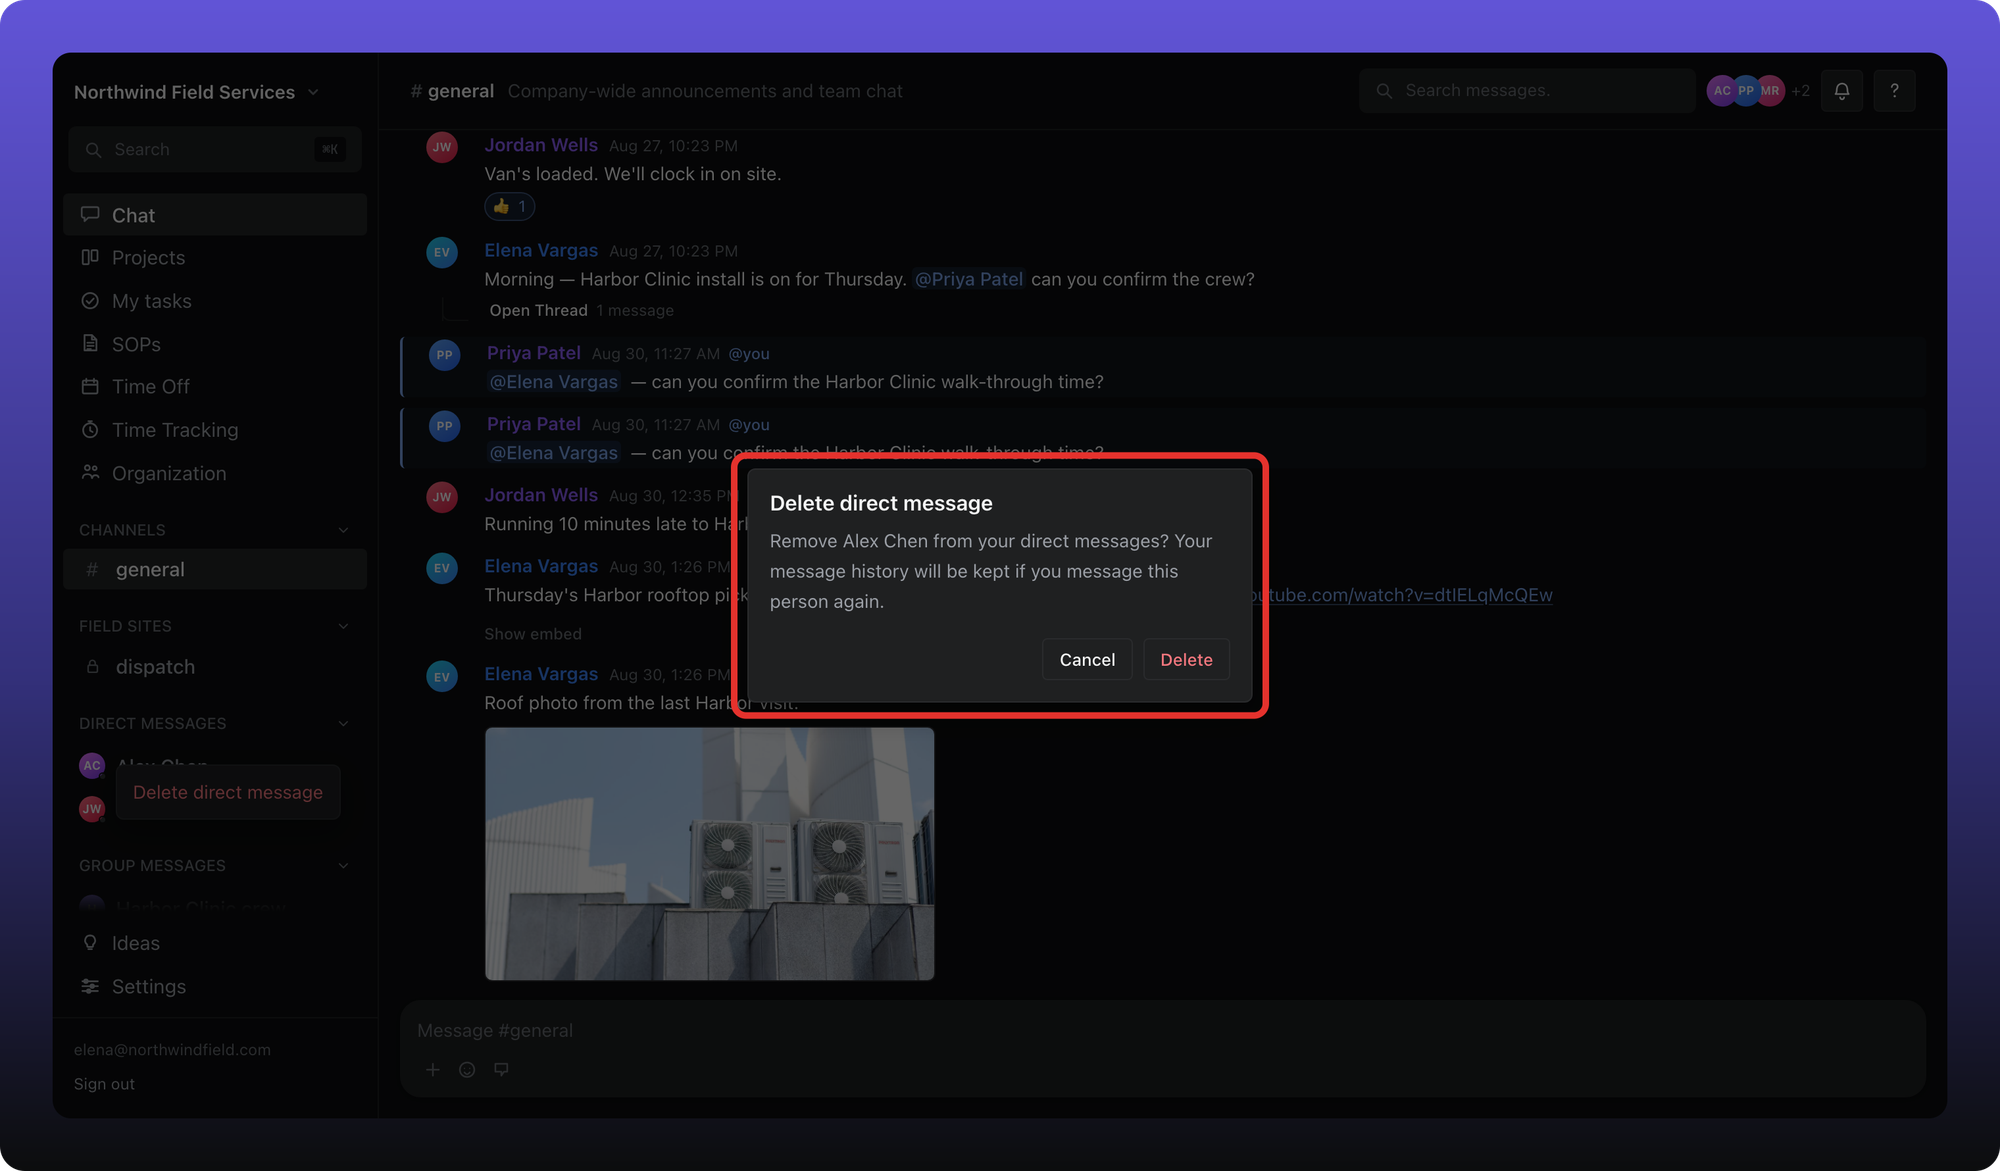Open help with the question mark icon
Image resolution: width=2000 pixels, height=1171 pixels.
(x=1894, y=91)
